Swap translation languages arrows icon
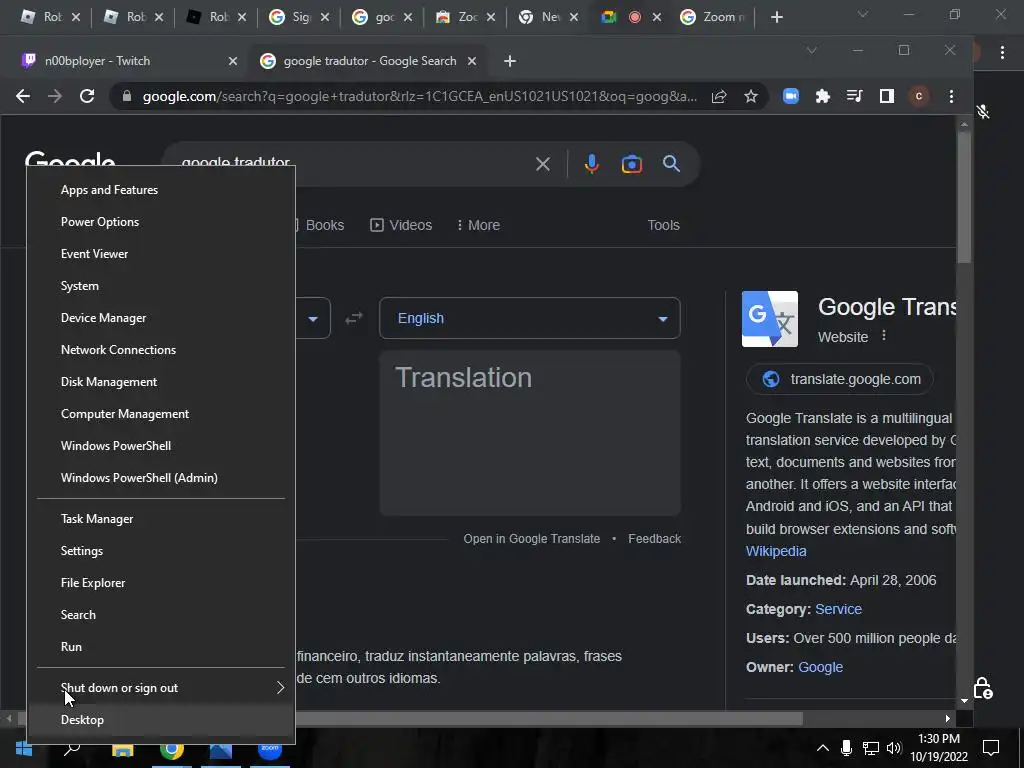Viewport: 1024px width, 768px height. [354, 318]
